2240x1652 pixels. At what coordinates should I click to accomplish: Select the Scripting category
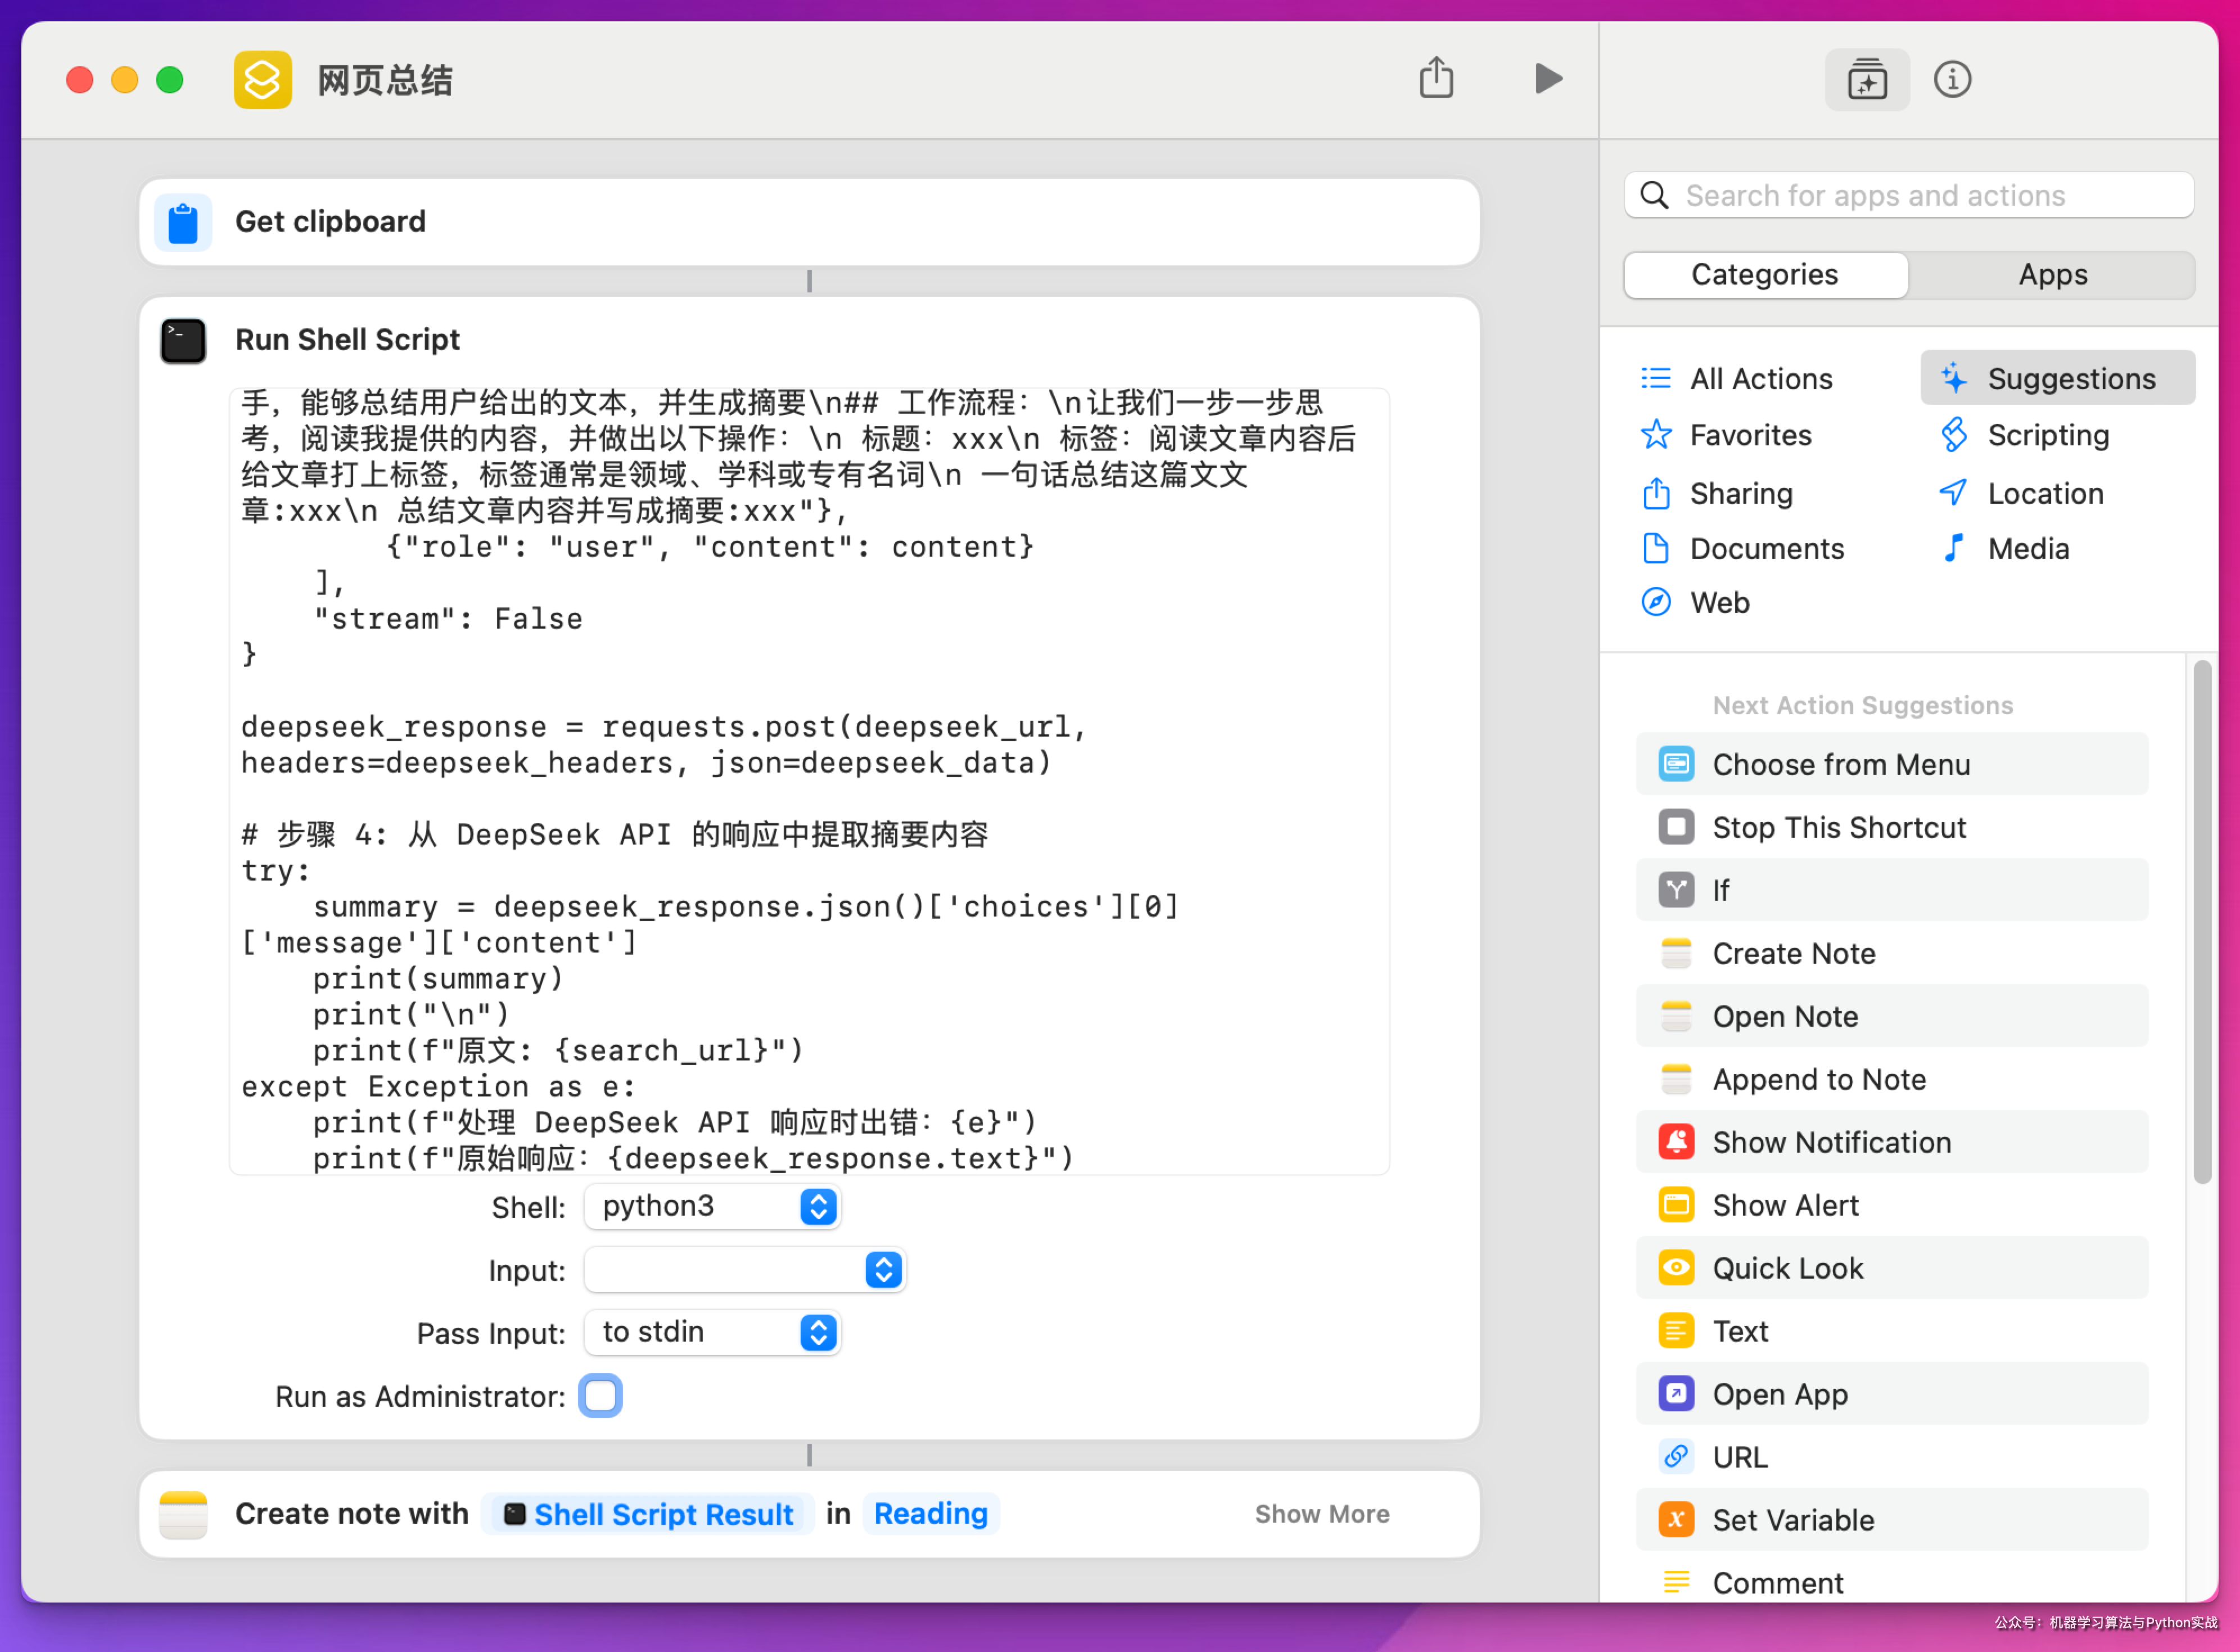[2047, 435]
